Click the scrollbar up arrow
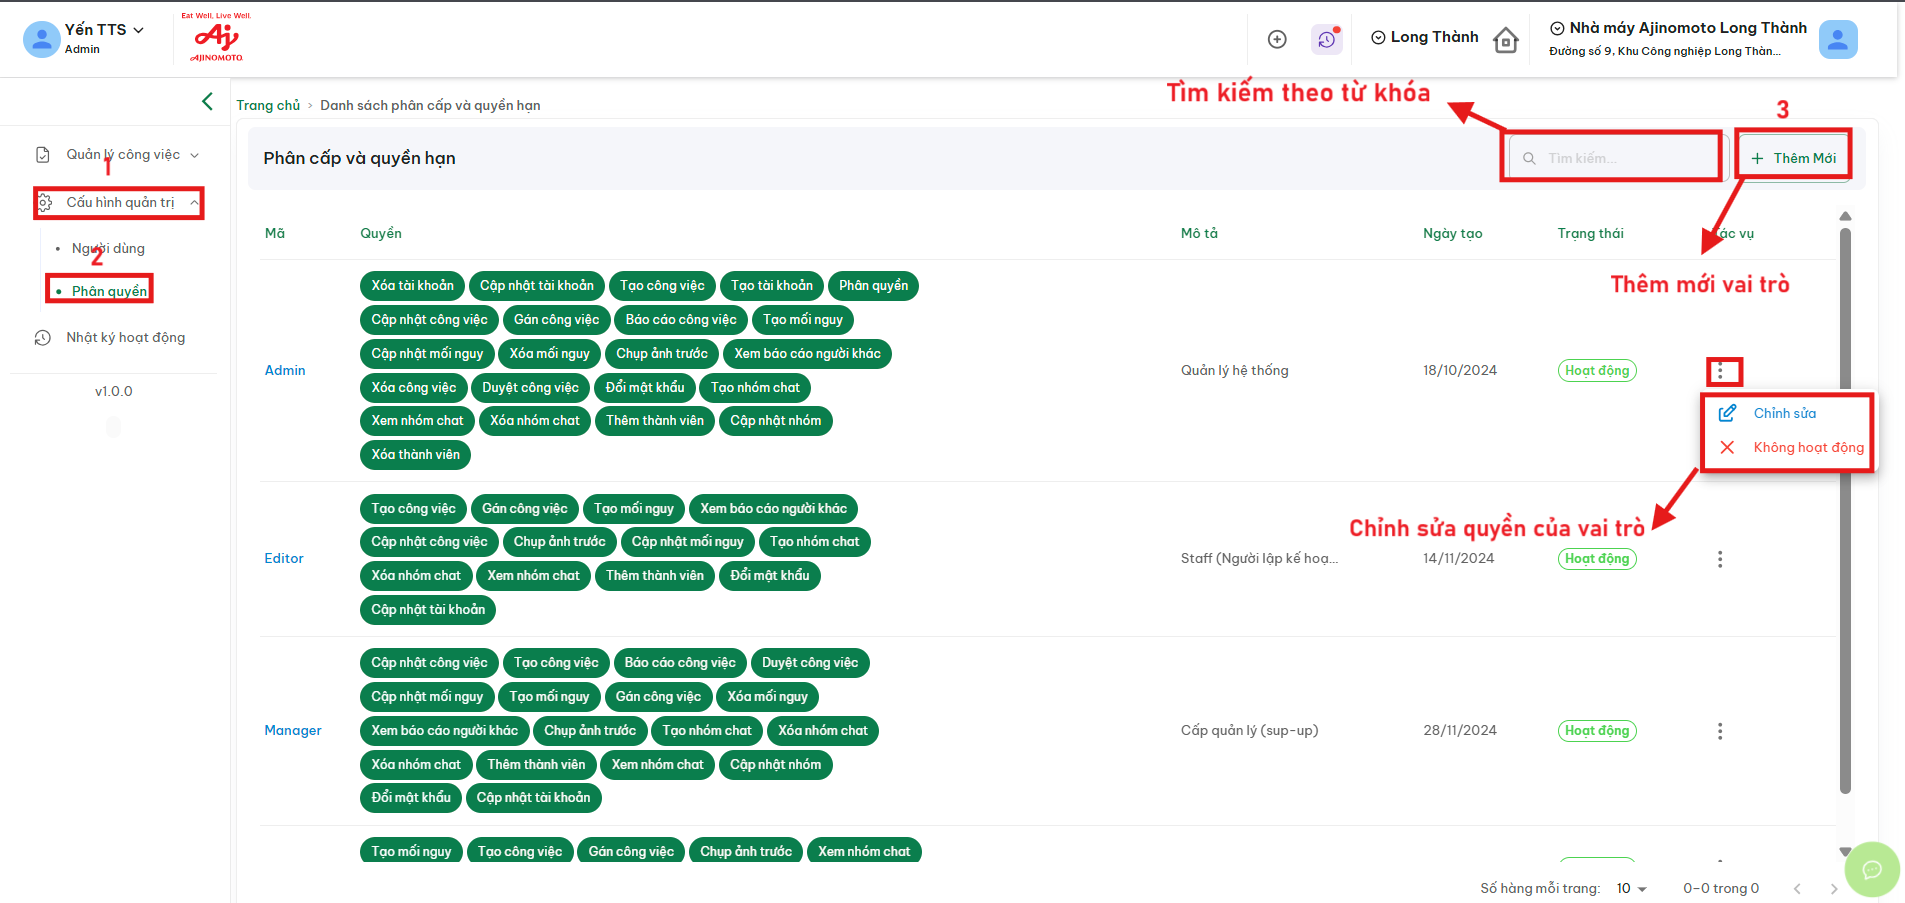The image size is (1905, 903). tap(1845, 216)
